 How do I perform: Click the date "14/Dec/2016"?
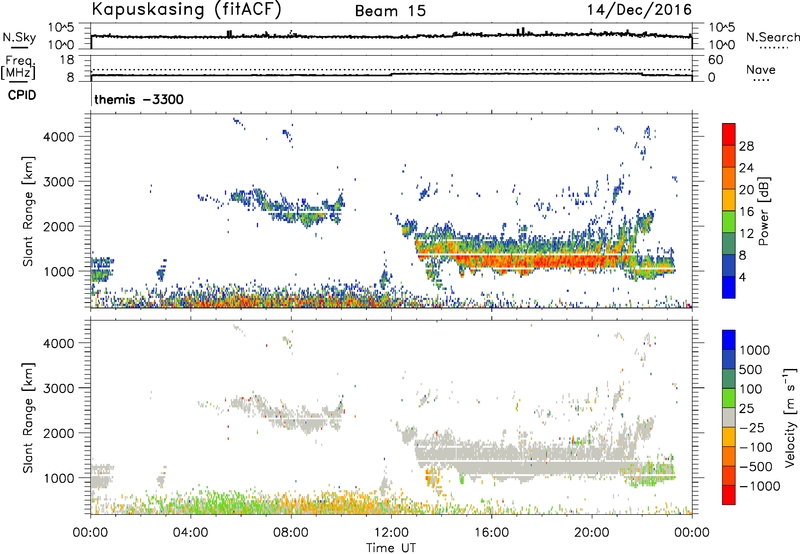tap(639, 10)
